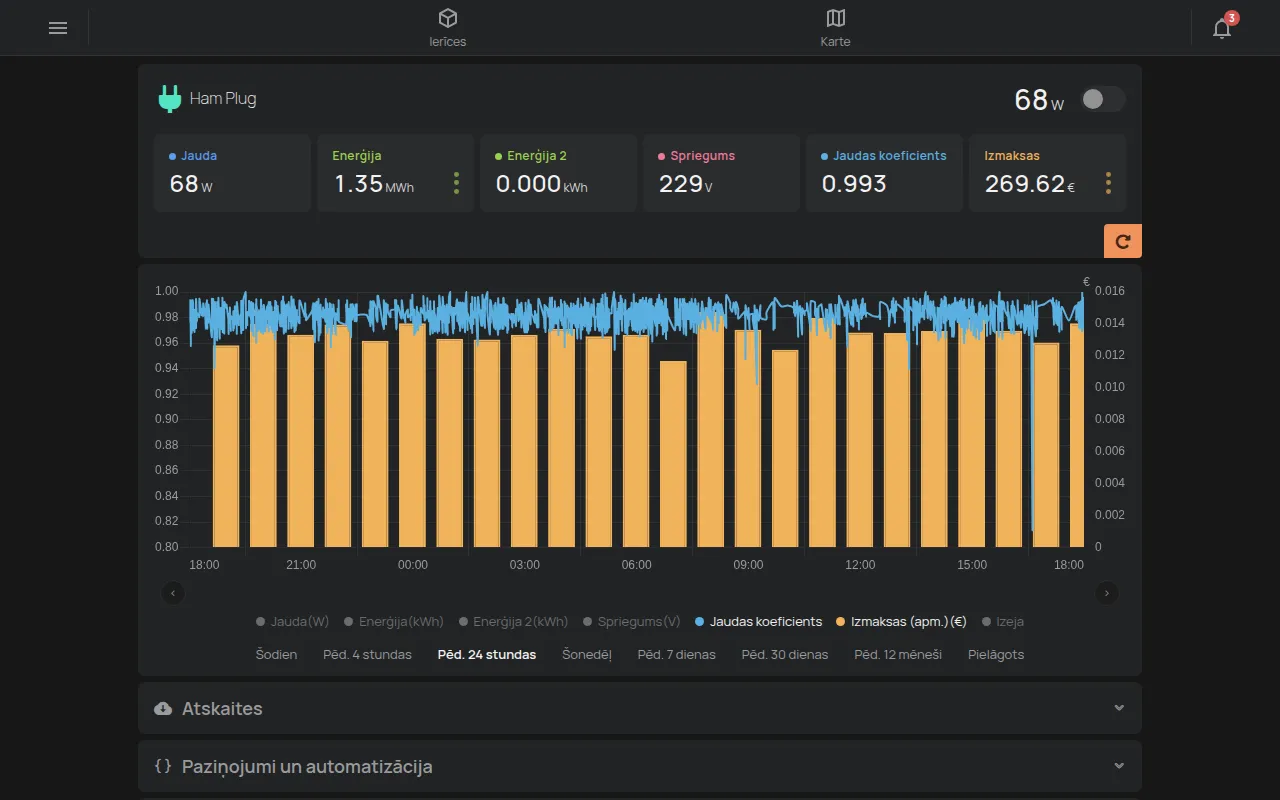
Task: Select the Pēd. 30 dienas range
Action: [x=785, y=655]
